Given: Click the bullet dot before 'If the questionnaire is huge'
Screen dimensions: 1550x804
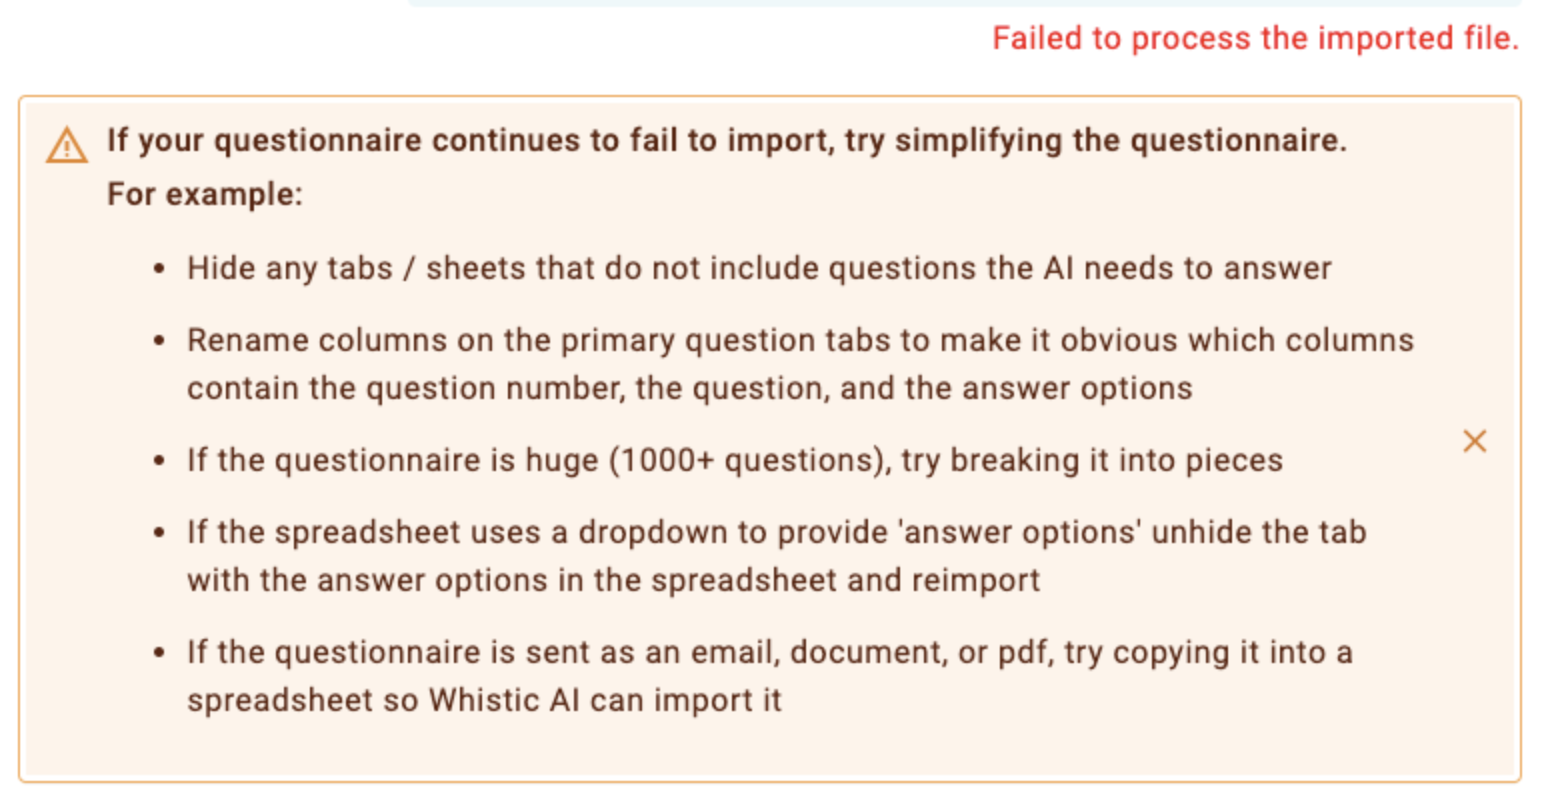Looking at the screenshot, I should point(159,461).
